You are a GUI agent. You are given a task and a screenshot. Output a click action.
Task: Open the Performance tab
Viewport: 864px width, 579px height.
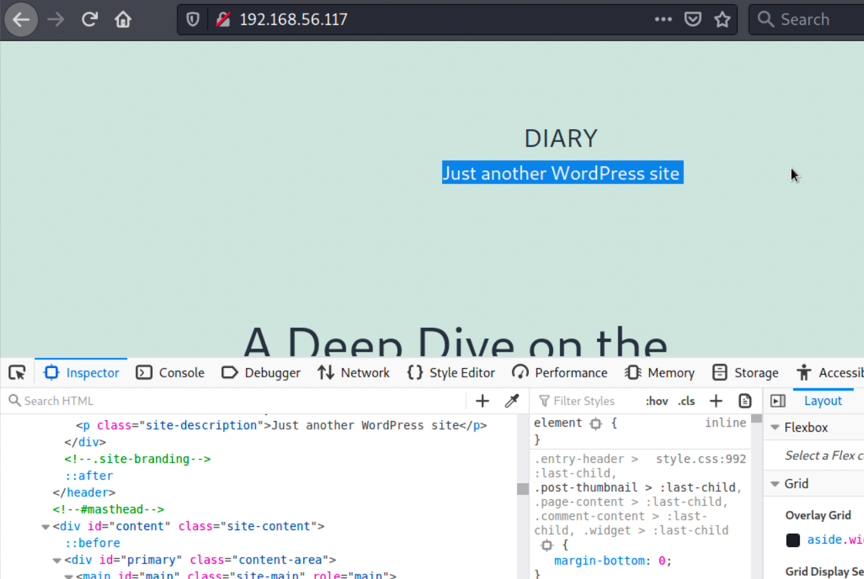[x=560, y=373]
